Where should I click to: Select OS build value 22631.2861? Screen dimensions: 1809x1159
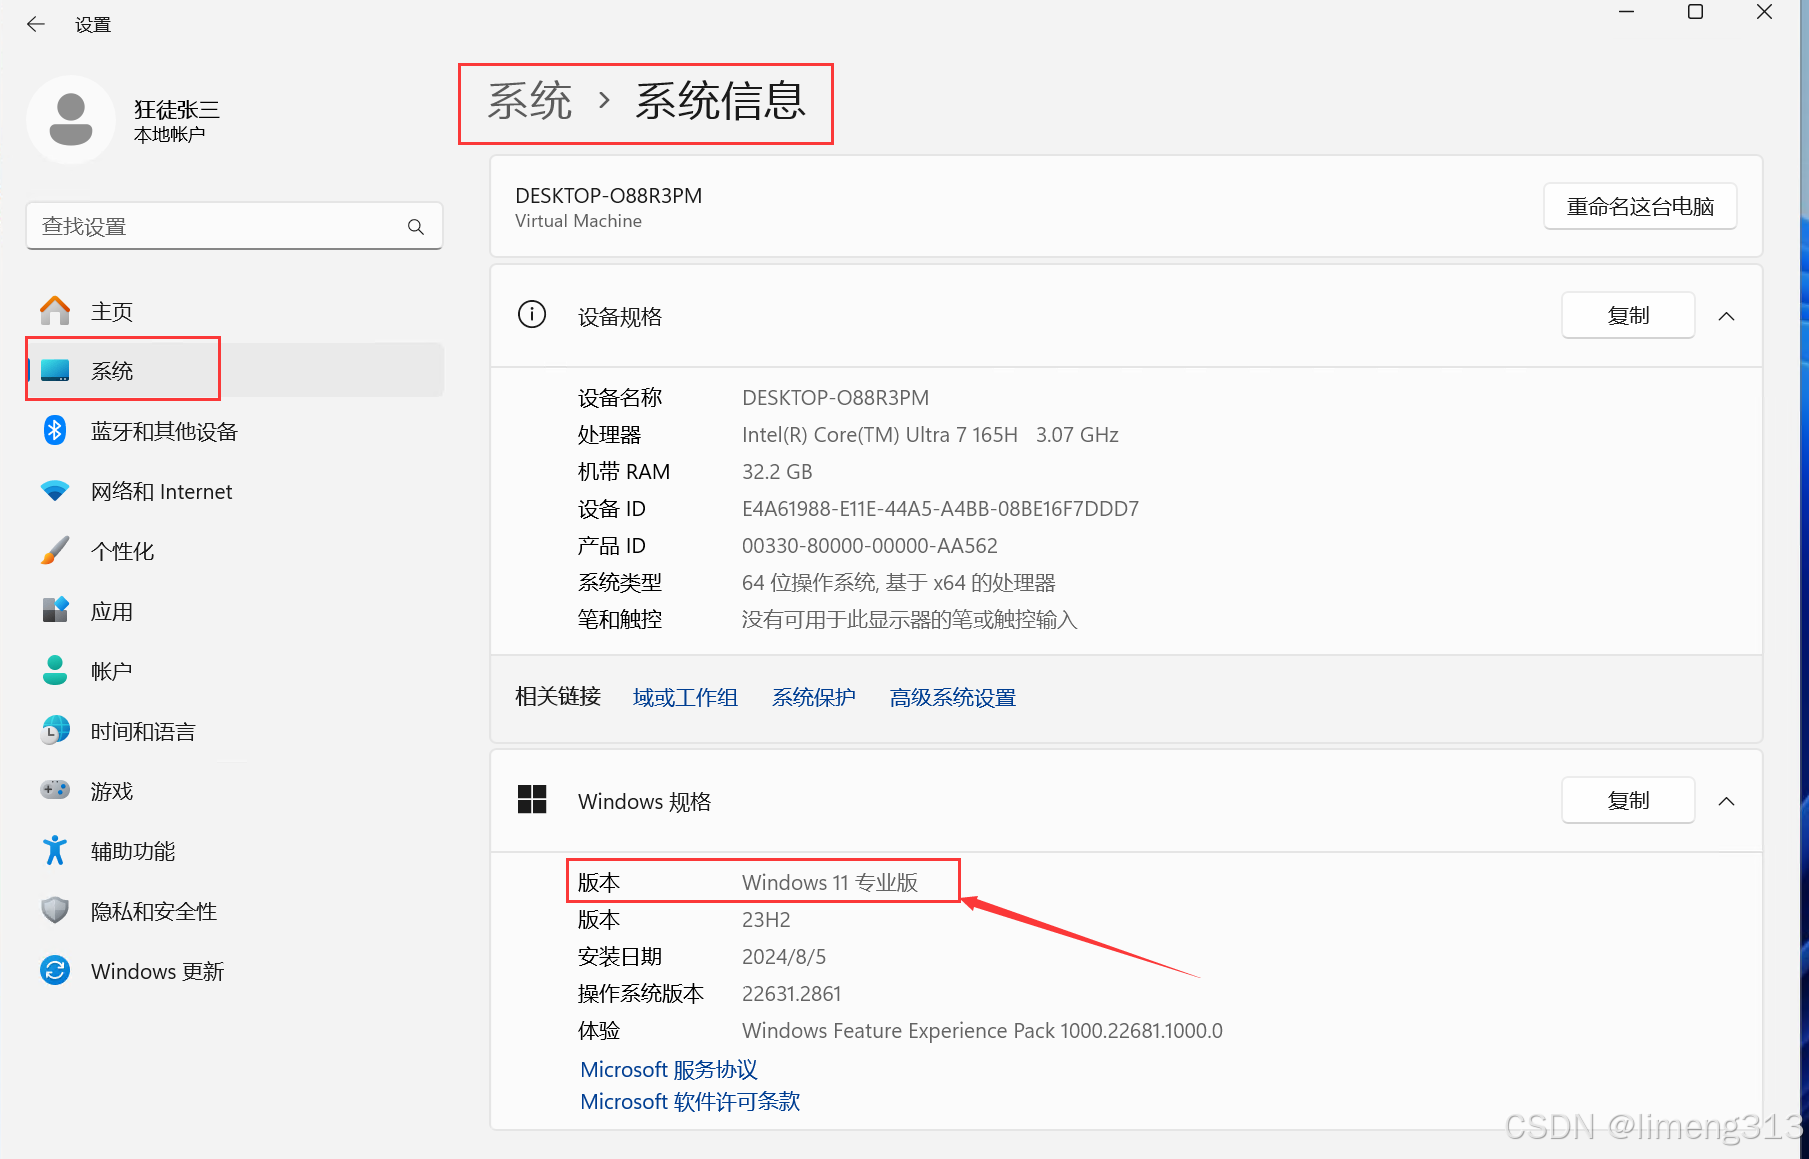(x=791, y=994)
